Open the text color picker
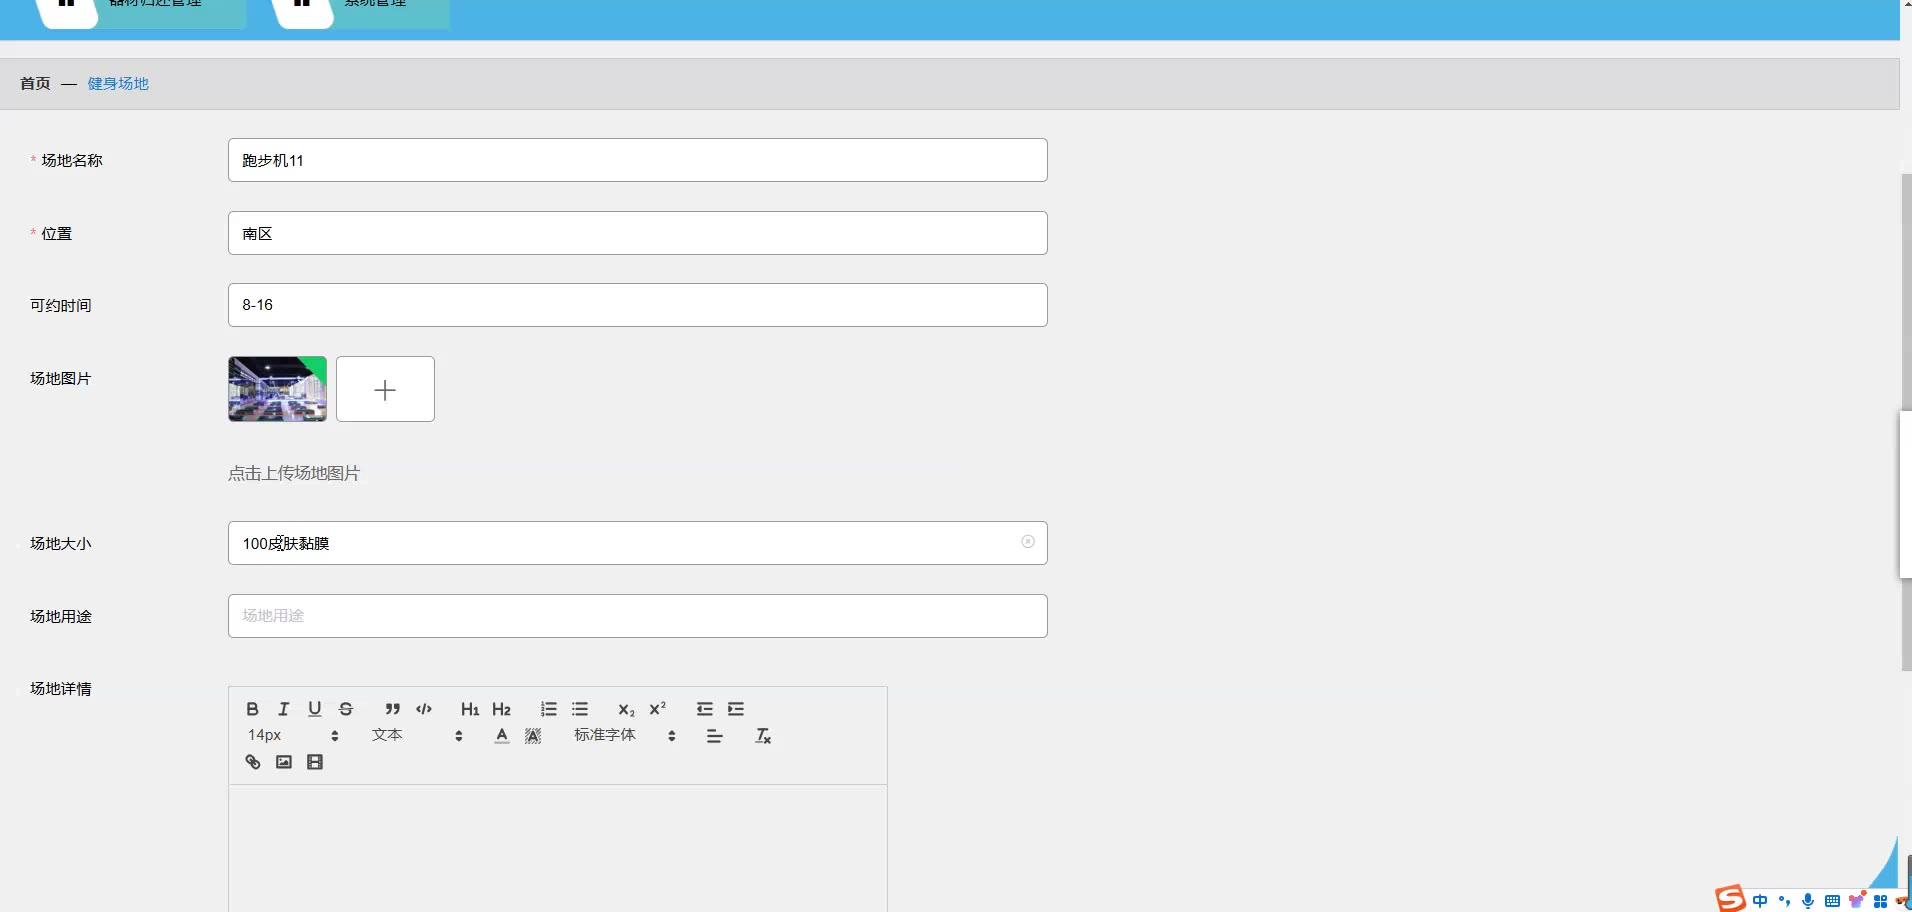1912x912 pixels. point(502,736)
